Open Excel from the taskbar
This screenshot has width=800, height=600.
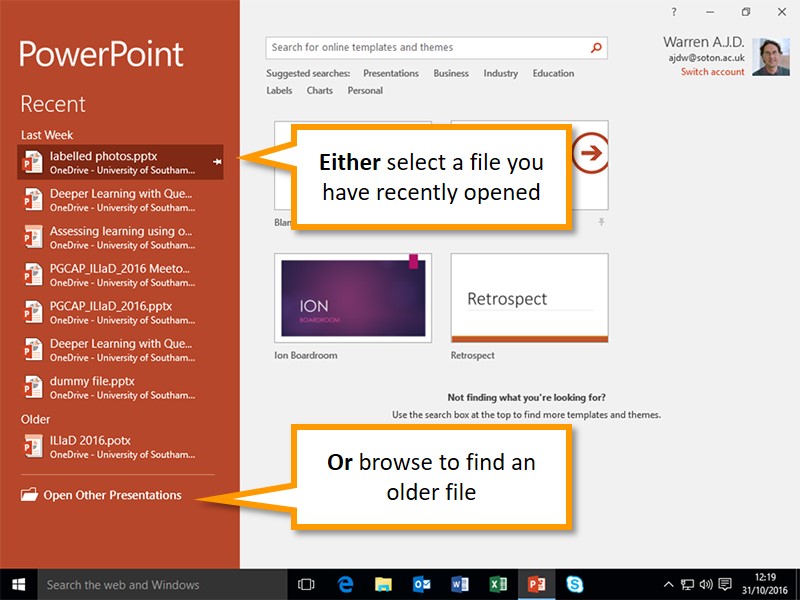pos(498,584)
